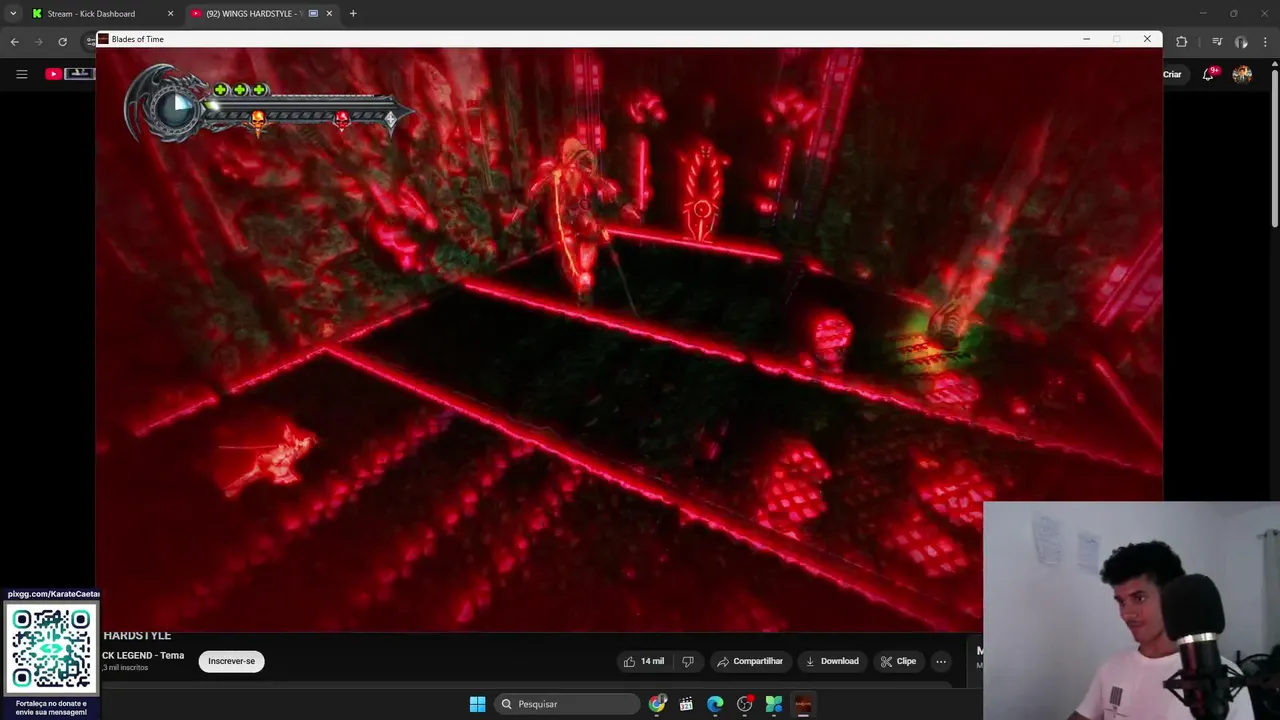
Task: Minimize the Blades of Time window
Action: (1086, 39)
